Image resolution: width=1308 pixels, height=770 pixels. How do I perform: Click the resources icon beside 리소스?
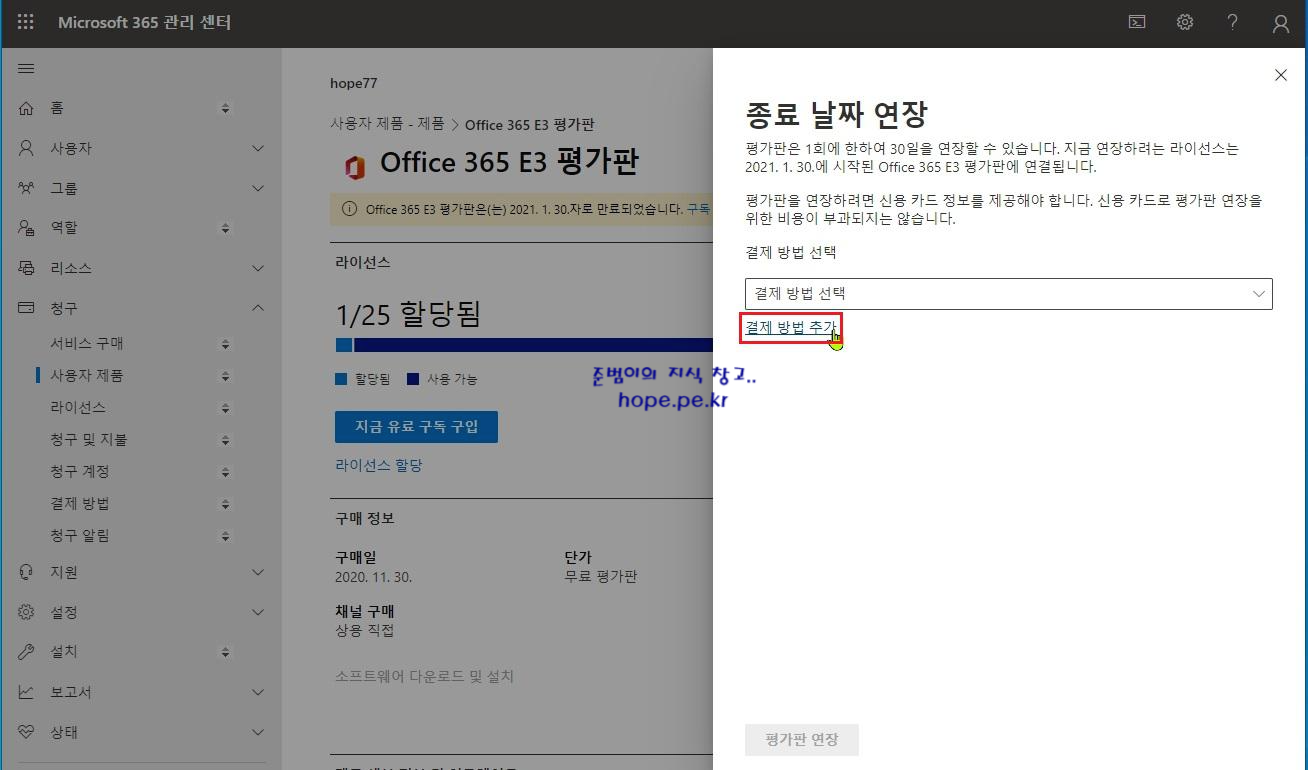click(x=27, y=268)
